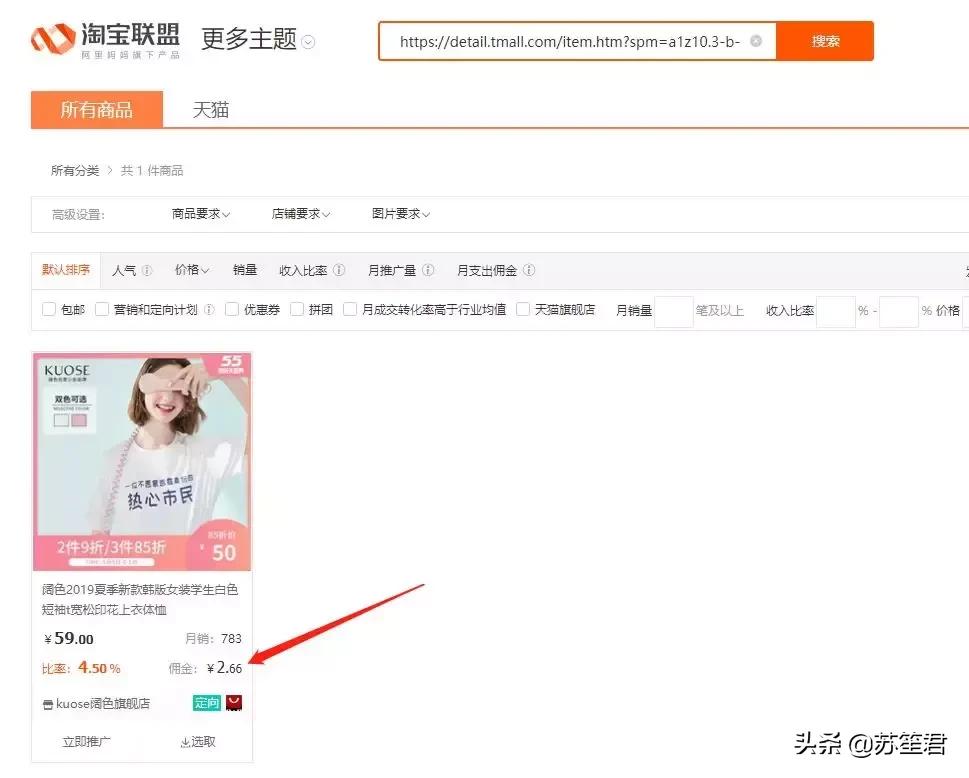Open the 商品要求 dropdown
Screen dimensions: 969x778
coord(198,214)
